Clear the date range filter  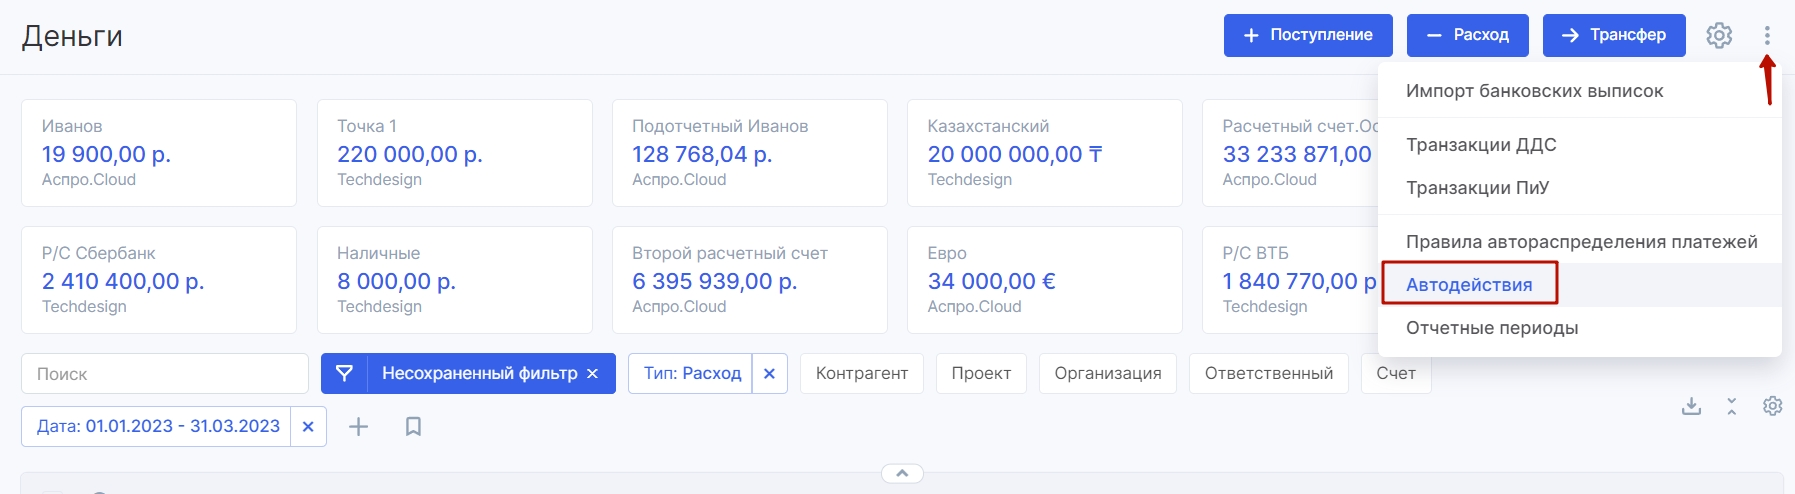coord(308,426)
